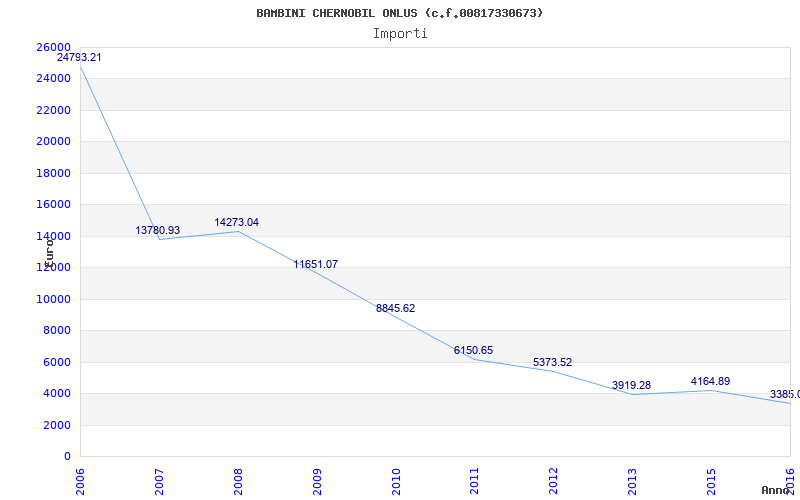Click the 2011 x-axis year label
800x500 pixels.
coord(475,481)
